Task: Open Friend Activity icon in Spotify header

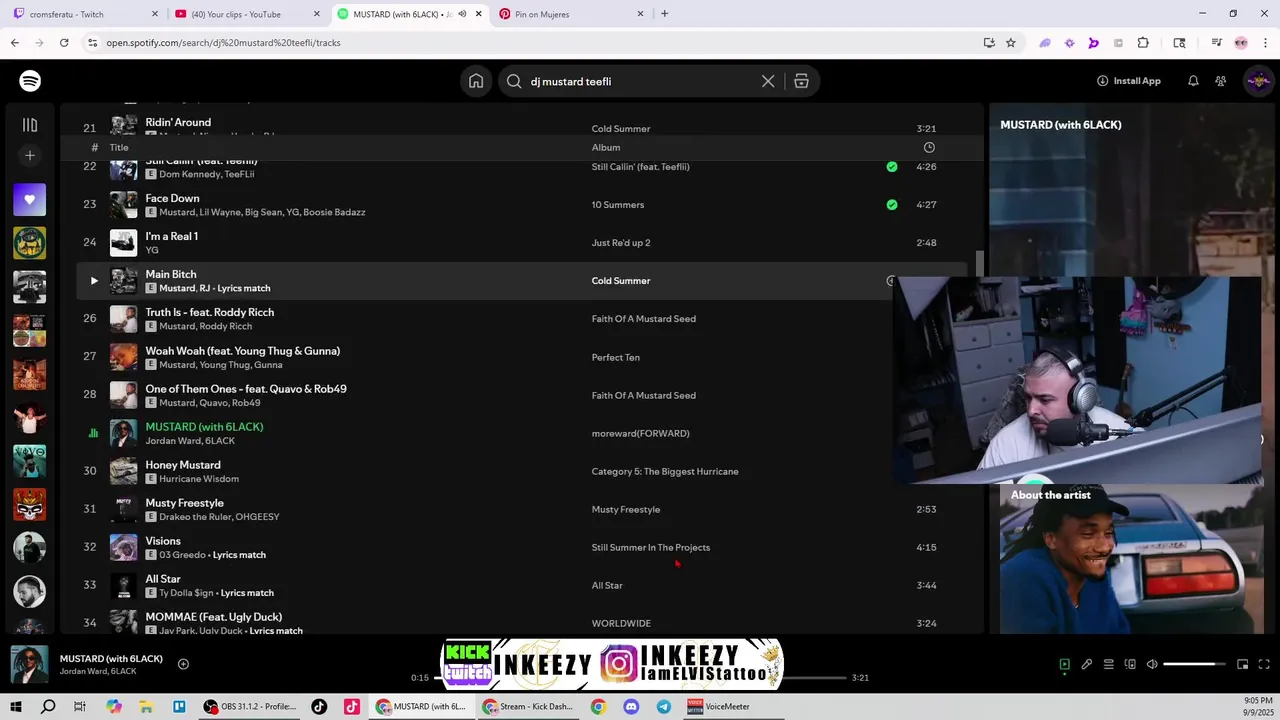Action: 1221,81
